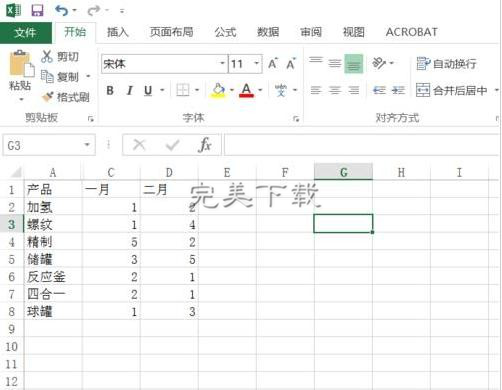502x390 pixels.
Task: Click the 二月 header cell
Action: tap(169, 190)
